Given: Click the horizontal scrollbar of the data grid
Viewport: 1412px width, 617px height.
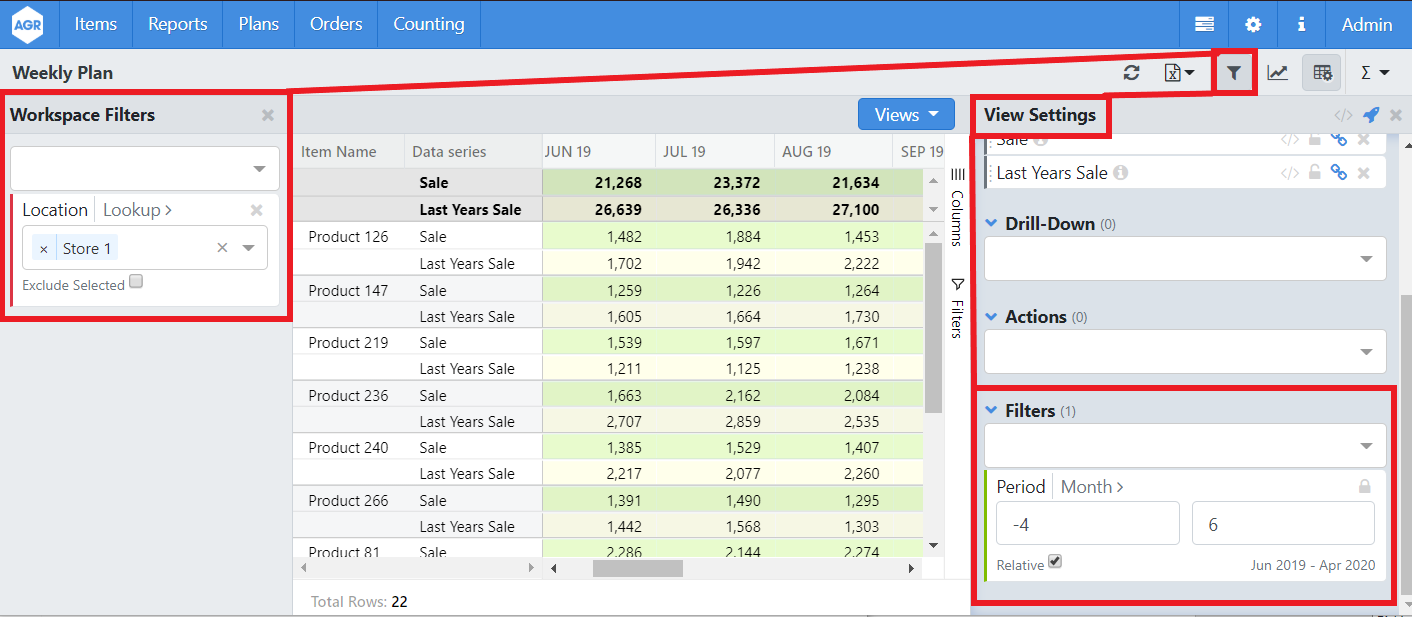Looking at the screenshot, I should pyautogui.click(x=637, y=568).
